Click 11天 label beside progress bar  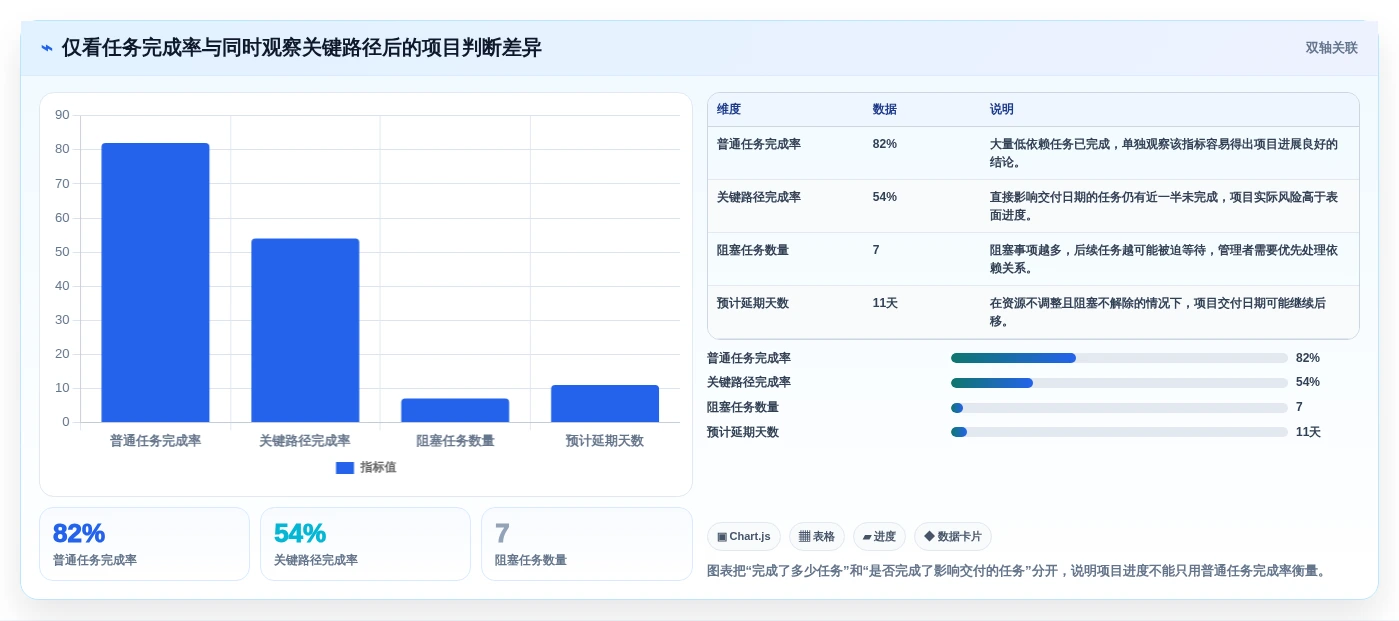tap(1308, 432)
